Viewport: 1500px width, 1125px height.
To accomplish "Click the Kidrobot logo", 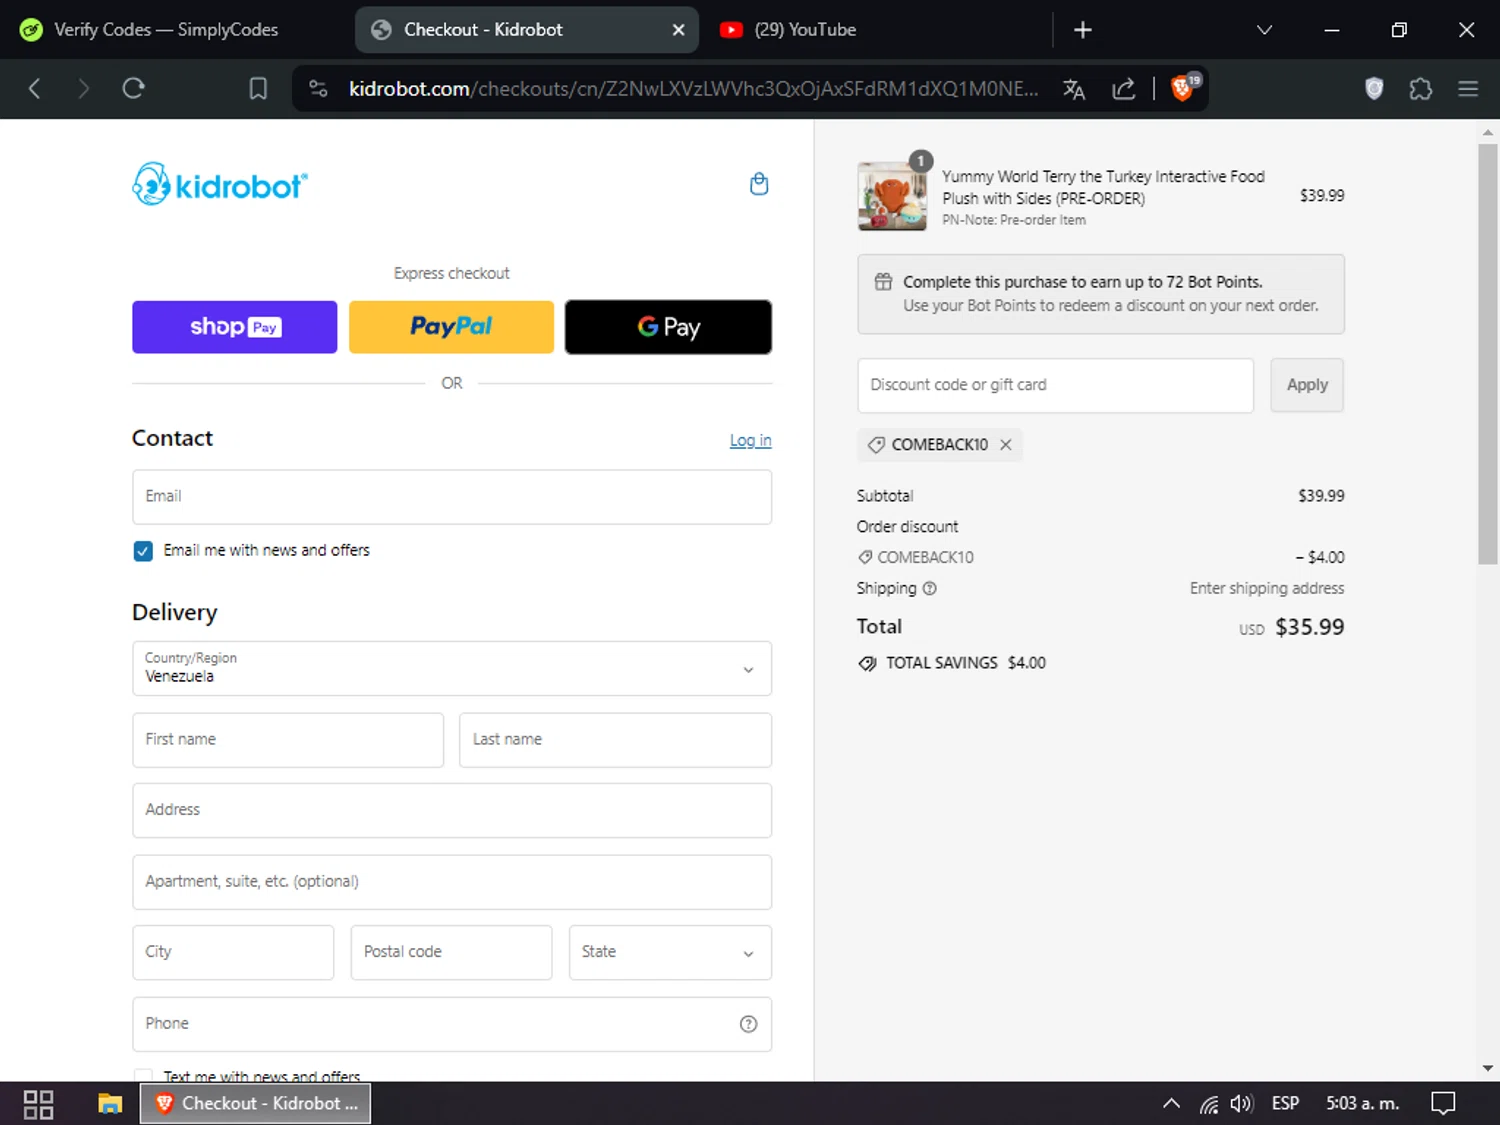I will coord(220,184).
